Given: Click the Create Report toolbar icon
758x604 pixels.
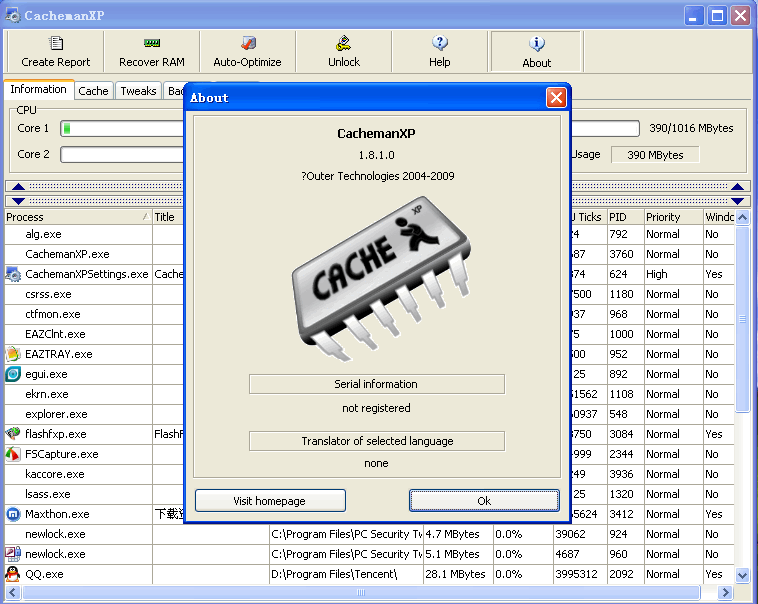Looking at the screenshot, I should [x=56, y=43].
